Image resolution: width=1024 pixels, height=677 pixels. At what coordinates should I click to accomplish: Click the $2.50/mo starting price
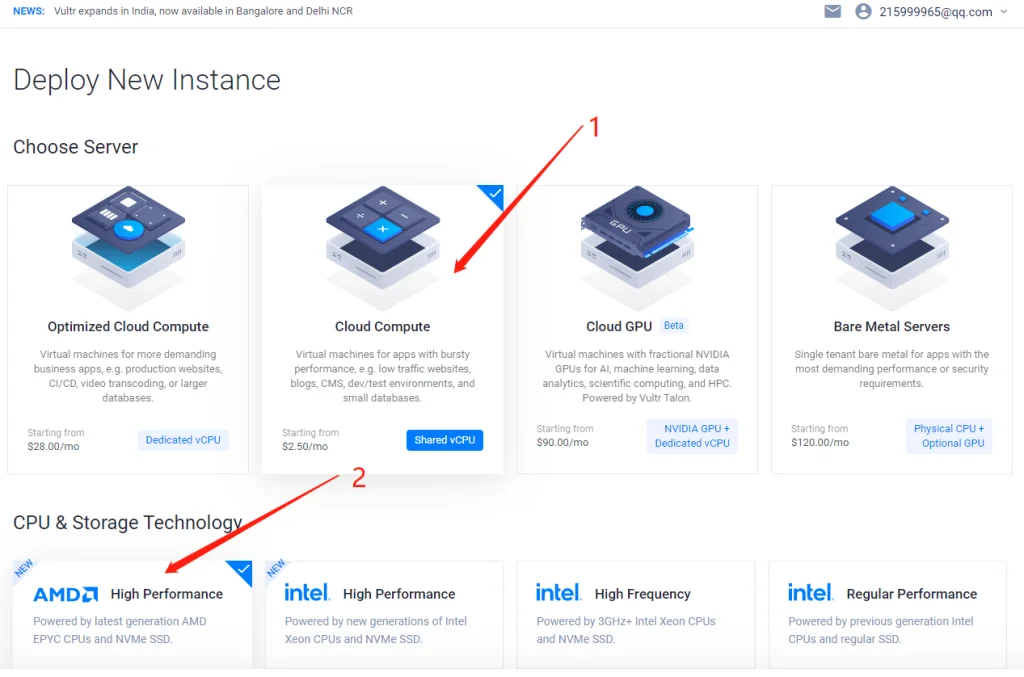click(305, 447)
